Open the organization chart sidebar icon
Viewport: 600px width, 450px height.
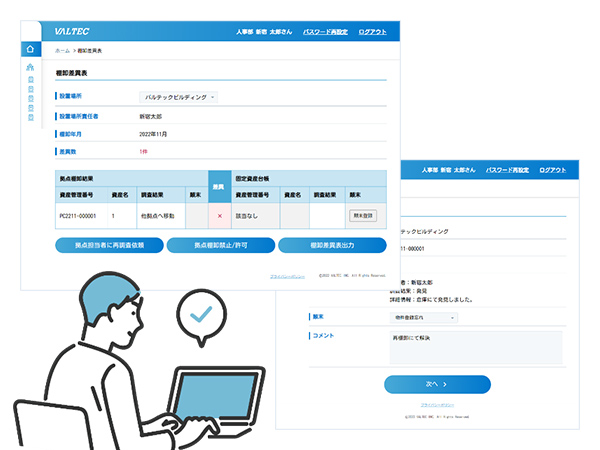pos(31,68)
